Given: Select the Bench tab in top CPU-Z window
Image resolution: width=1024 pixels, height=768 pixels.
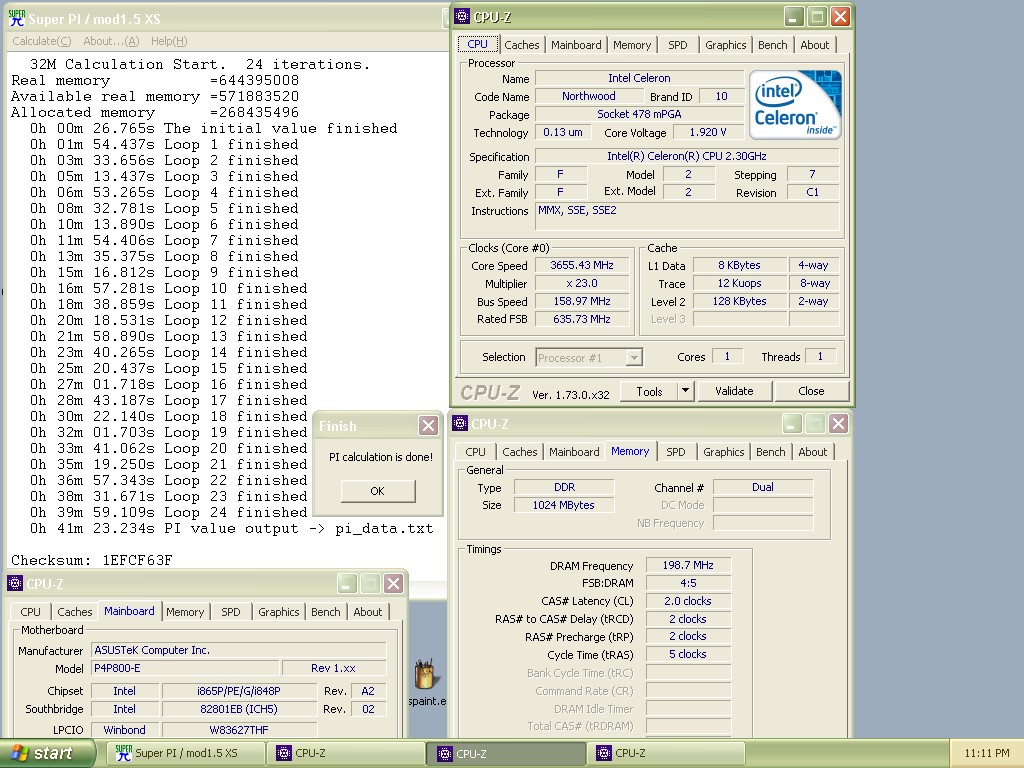Looking at the screenshot, I should pos(773,45).
